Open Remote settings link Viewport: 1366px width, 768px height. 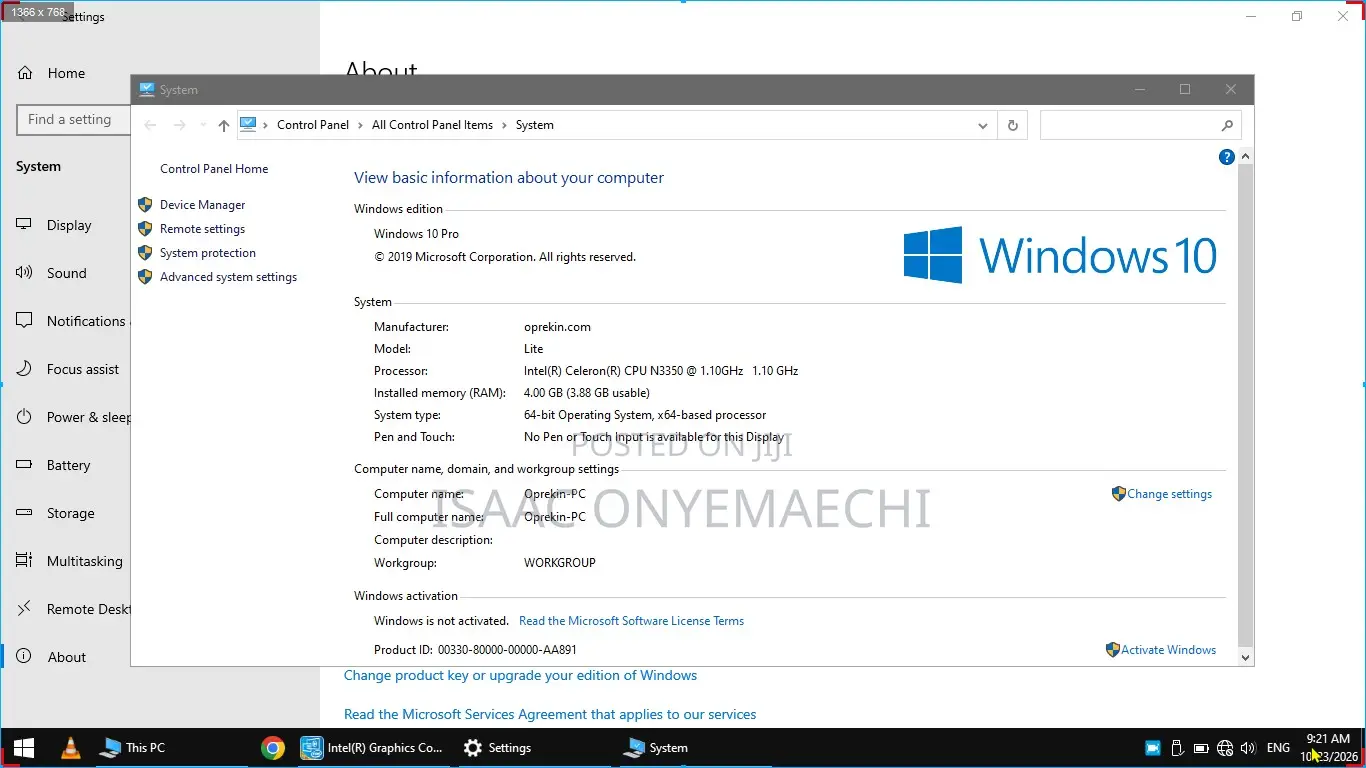click(x=202, y=229)
